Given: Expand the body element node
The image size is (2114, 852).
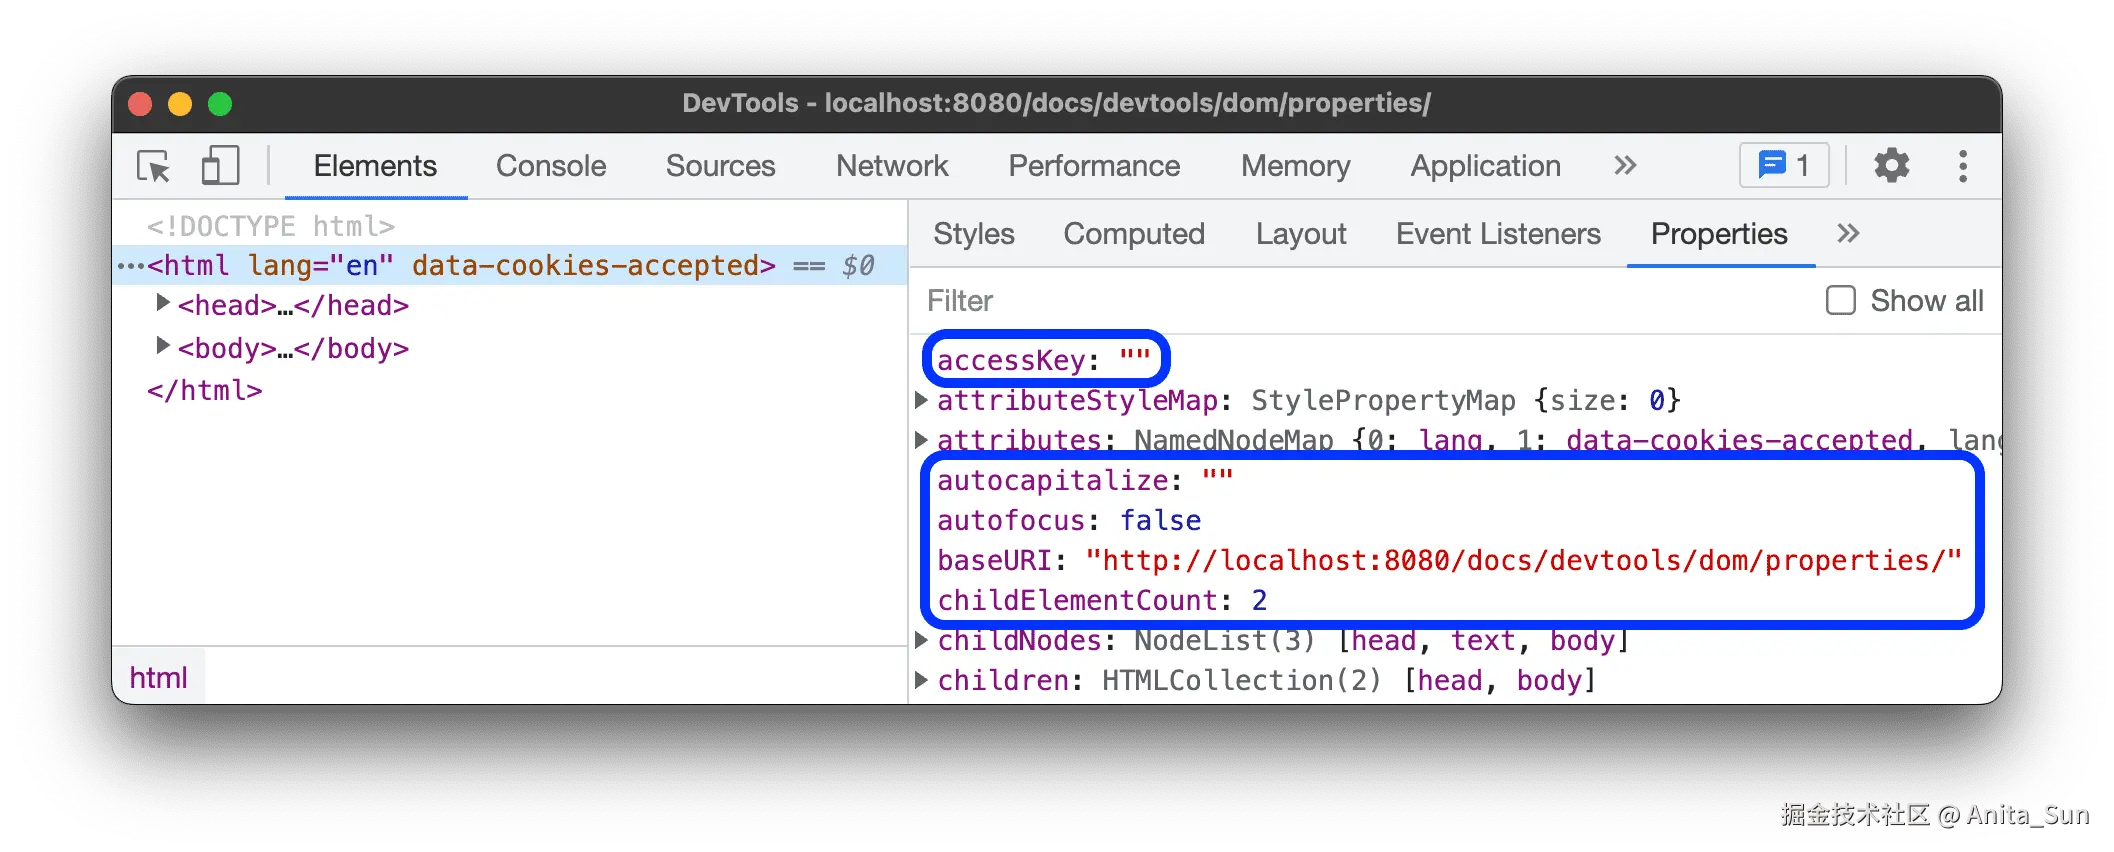Looking at the screenshot, I should pos(163,346).
